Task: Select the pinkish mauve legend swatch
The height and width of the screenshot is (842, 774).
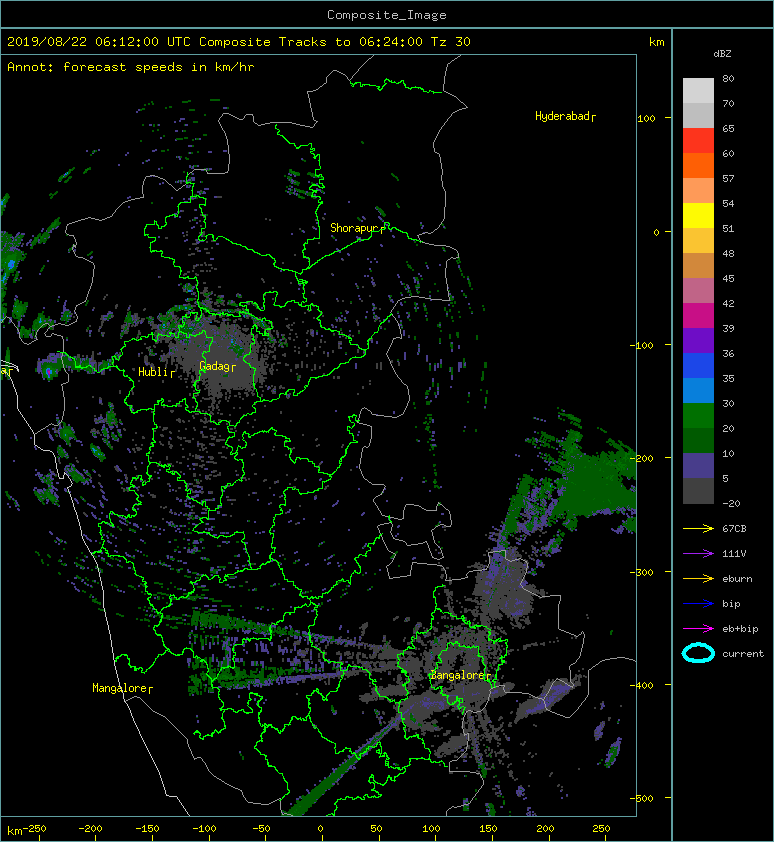Action: 698,291
